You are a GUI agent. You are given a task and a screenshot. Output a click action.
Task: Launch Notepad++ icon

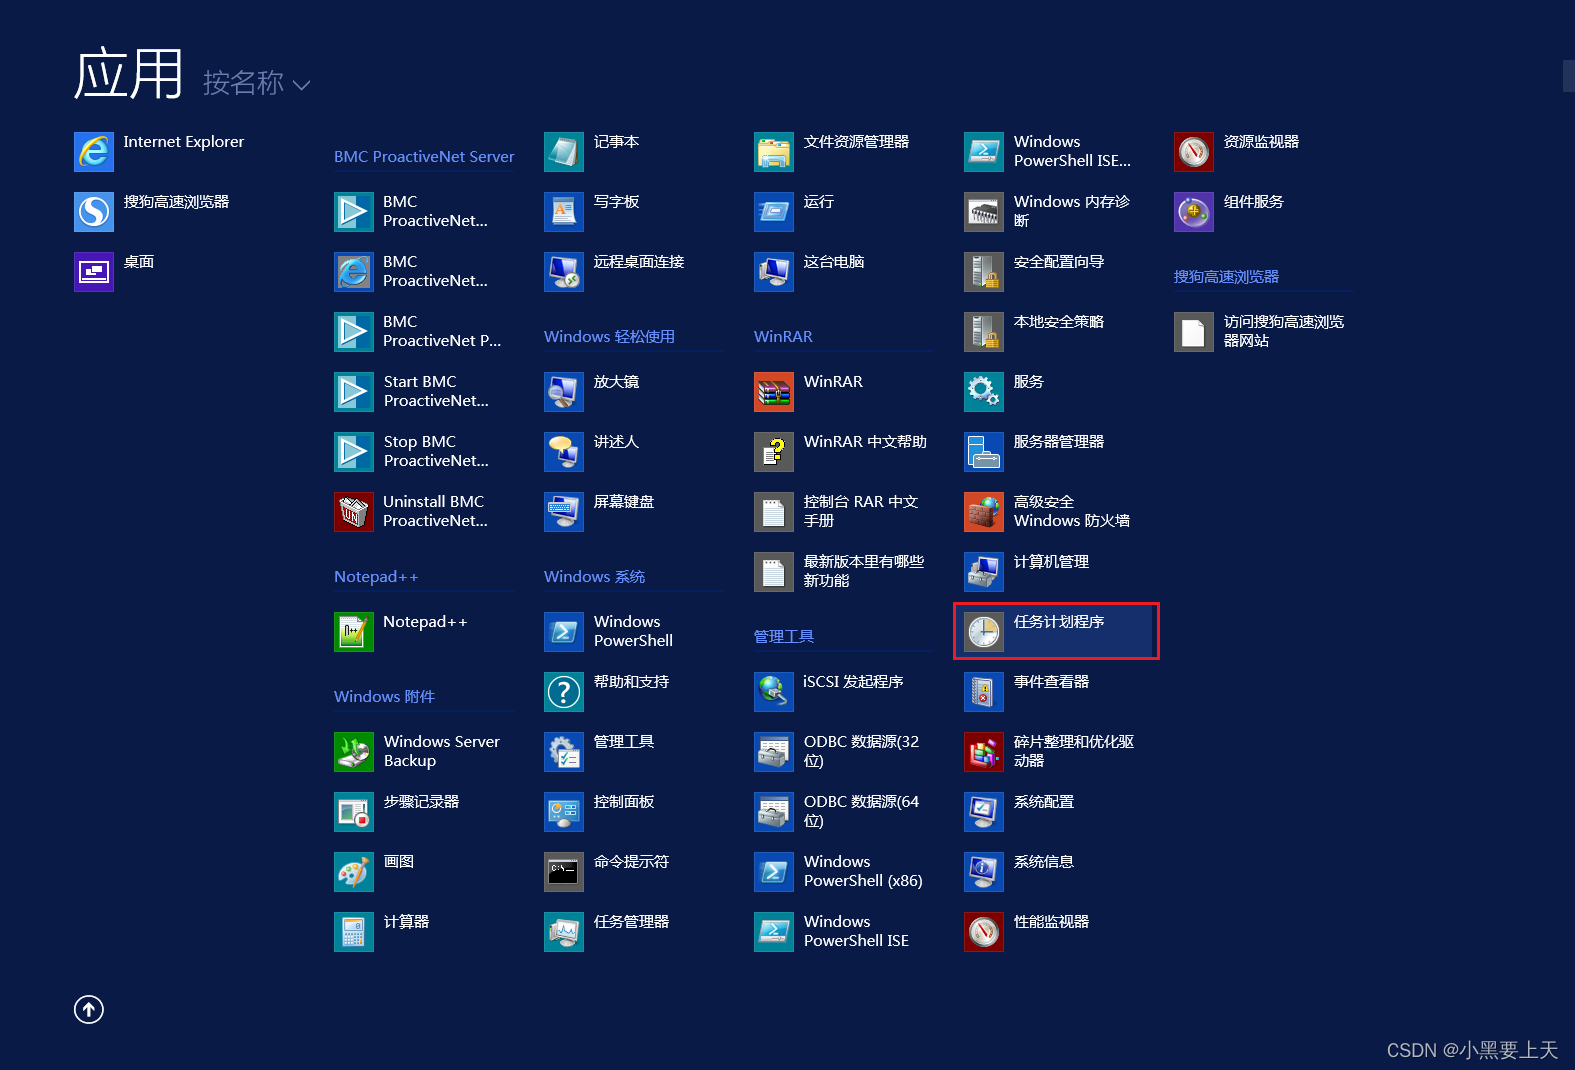(x=354, y=632)
